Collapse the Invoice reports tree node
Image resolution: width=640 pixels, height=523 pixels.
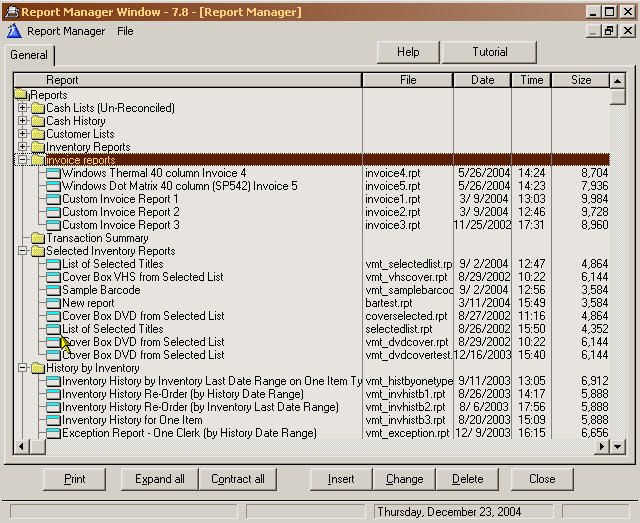23,160
